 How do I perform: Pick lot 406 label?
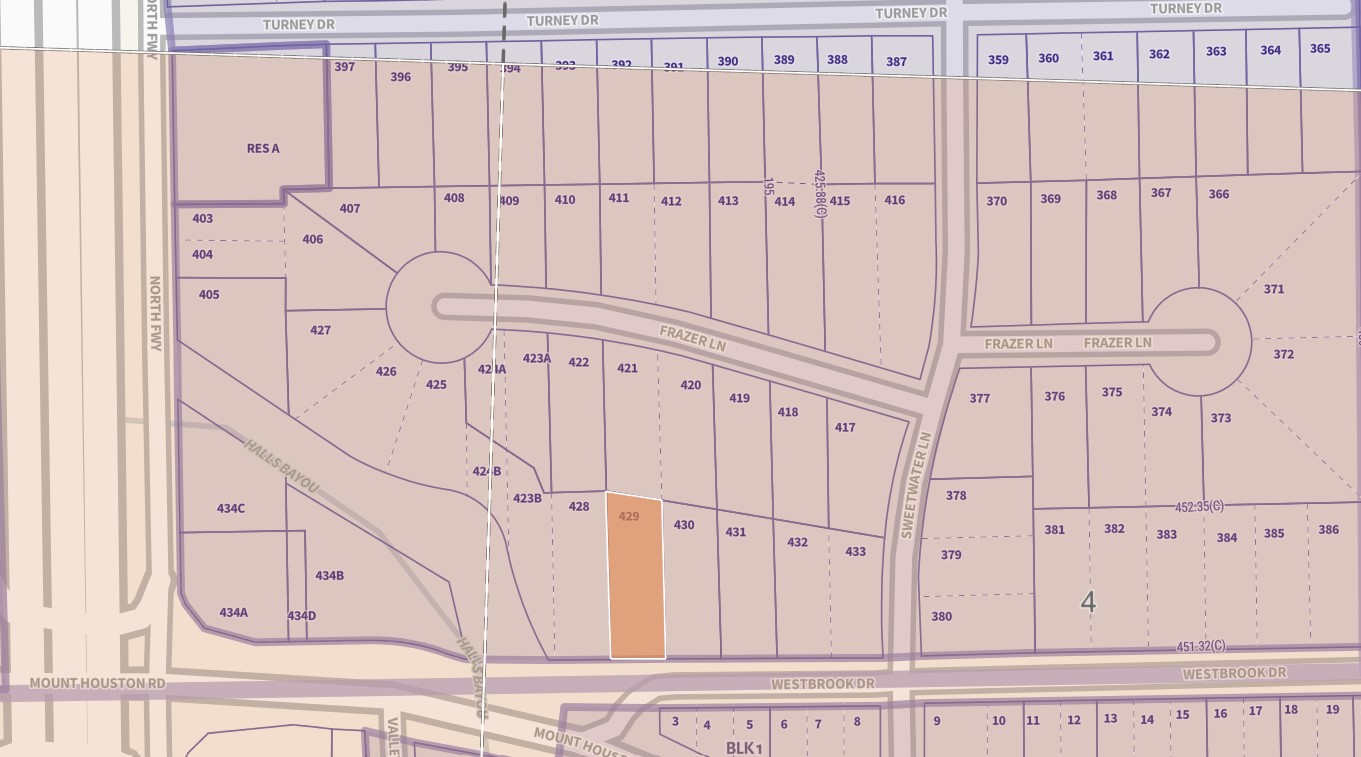pos(313,239)
